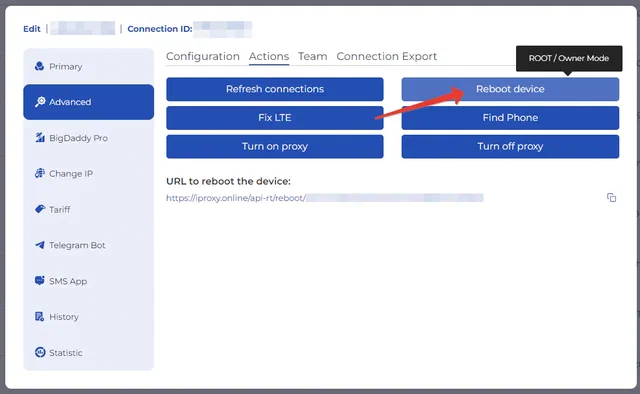The width and height of the screenshot is (640, 394).
Task: Click 'URL to reboot the device:' heading
Action: (x=228, y=181)
